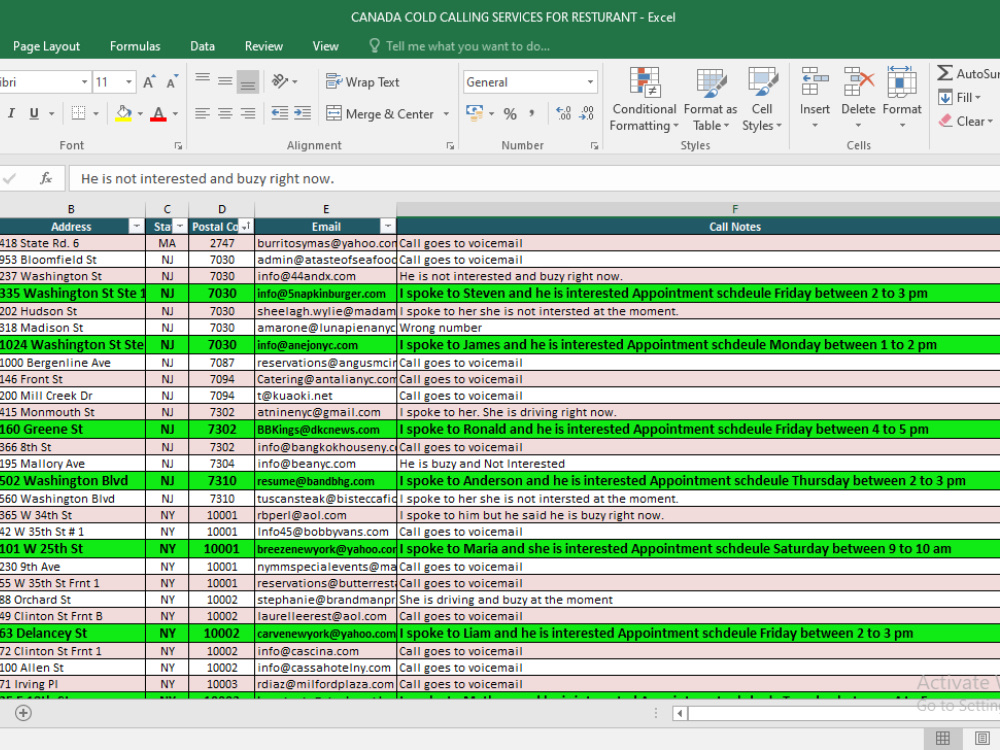Select Middle Align icon
Viewport: 1000px width, 750px height.
225,81
